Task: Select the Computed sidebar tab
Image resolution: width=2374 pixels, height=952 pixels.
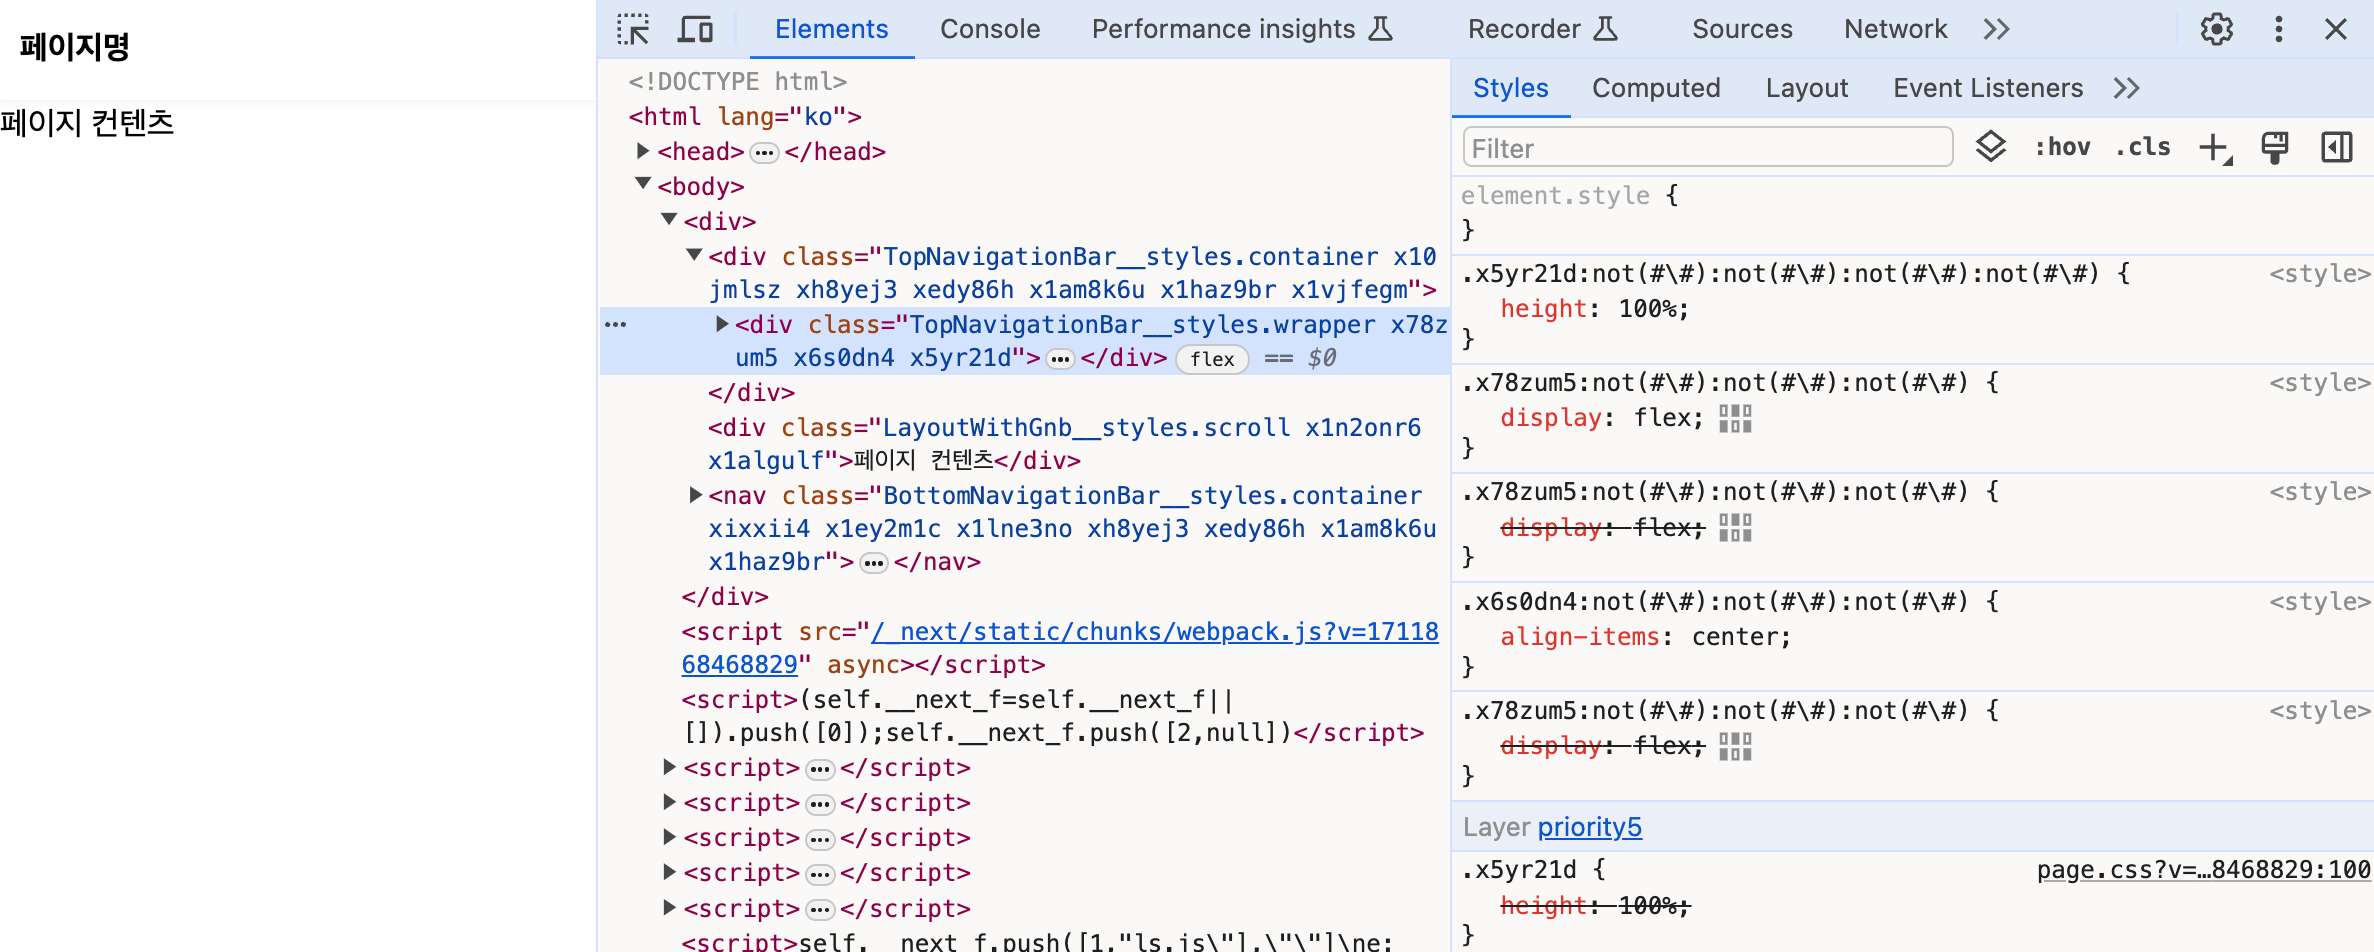Action: click(x=1656, y=88)
